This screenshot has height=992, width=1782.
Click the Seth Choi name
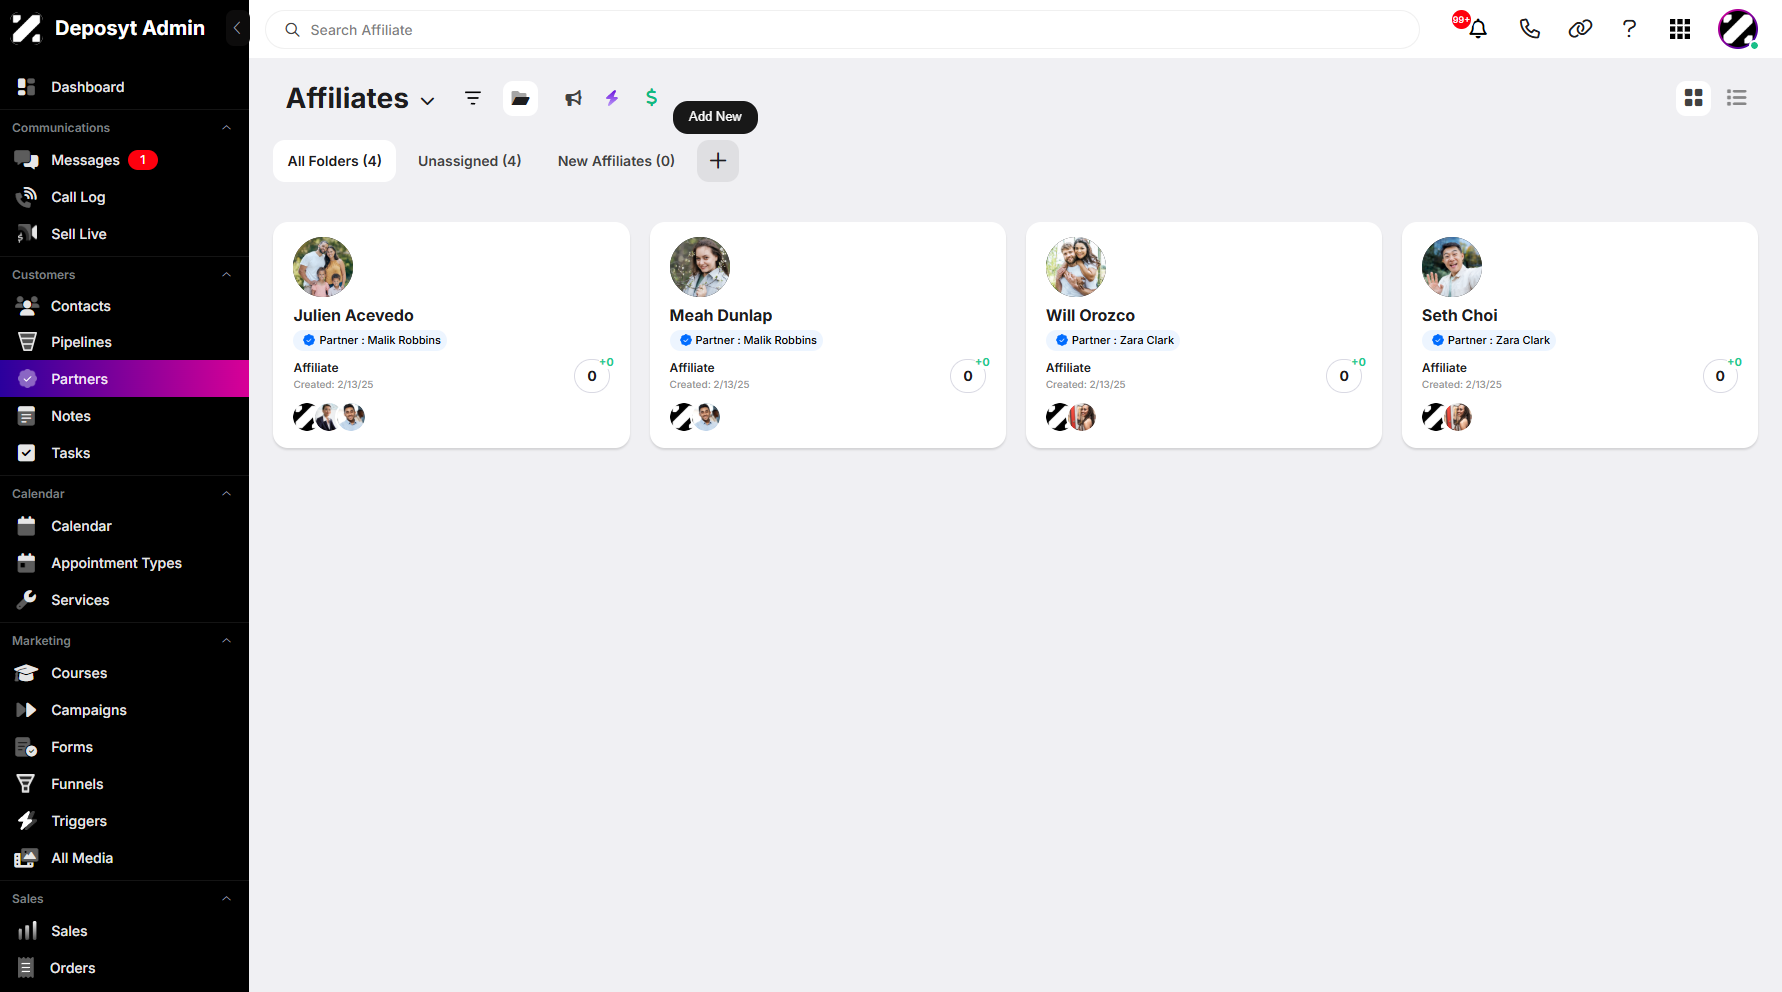[1460, 316]
